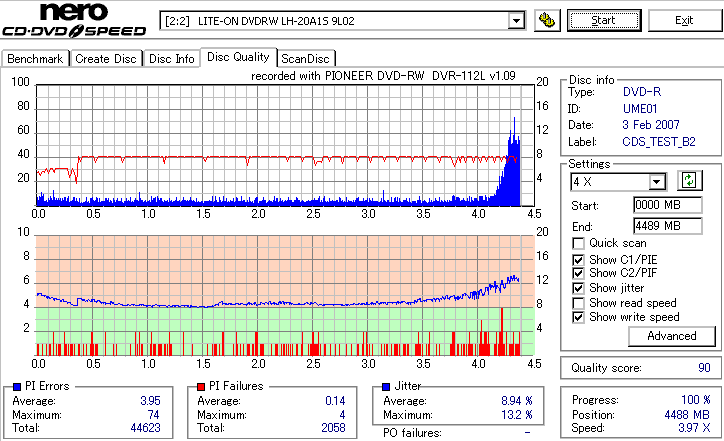The width and height of the screenshot is (724, 441).
Task: Open the drive selection dropdown arrow
Action: [x=516, y=21]
